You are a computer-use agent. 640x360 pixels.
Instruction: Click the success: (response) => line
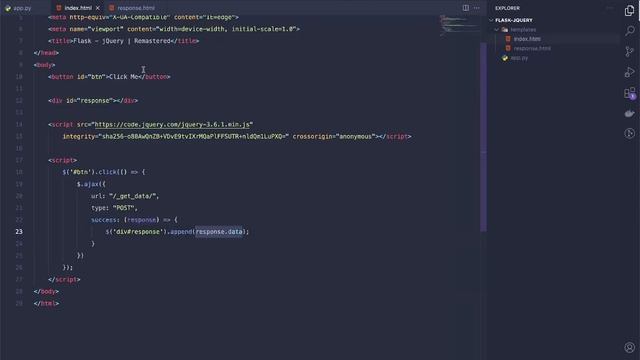pos(134,220)
